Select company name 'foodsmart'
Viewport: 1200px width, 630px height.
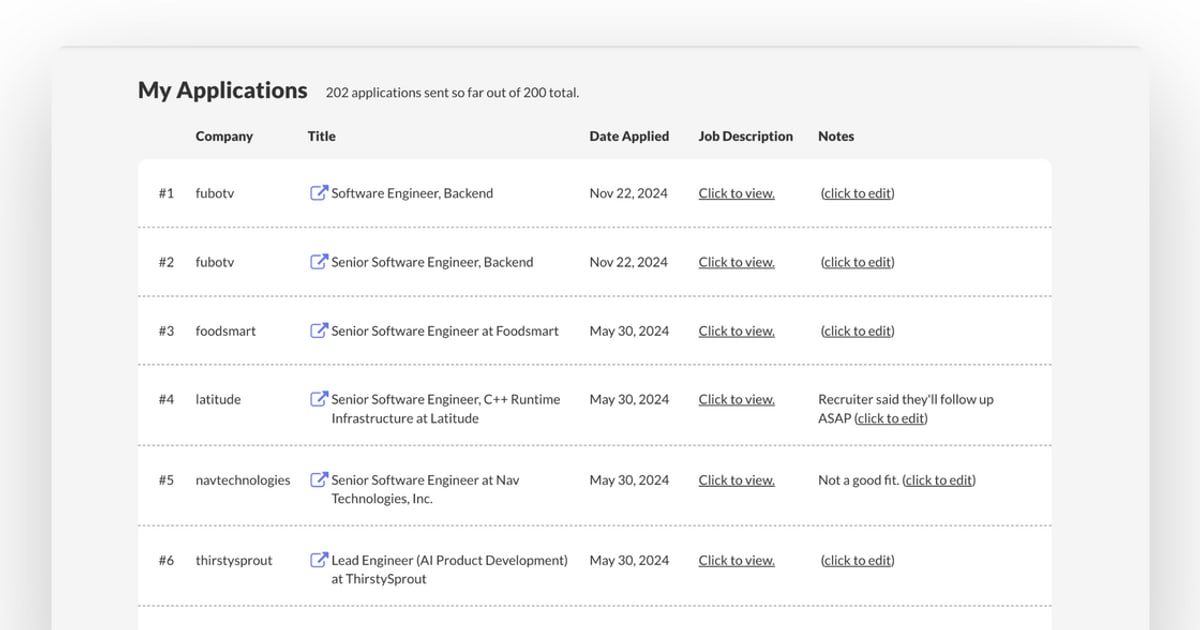226,331
